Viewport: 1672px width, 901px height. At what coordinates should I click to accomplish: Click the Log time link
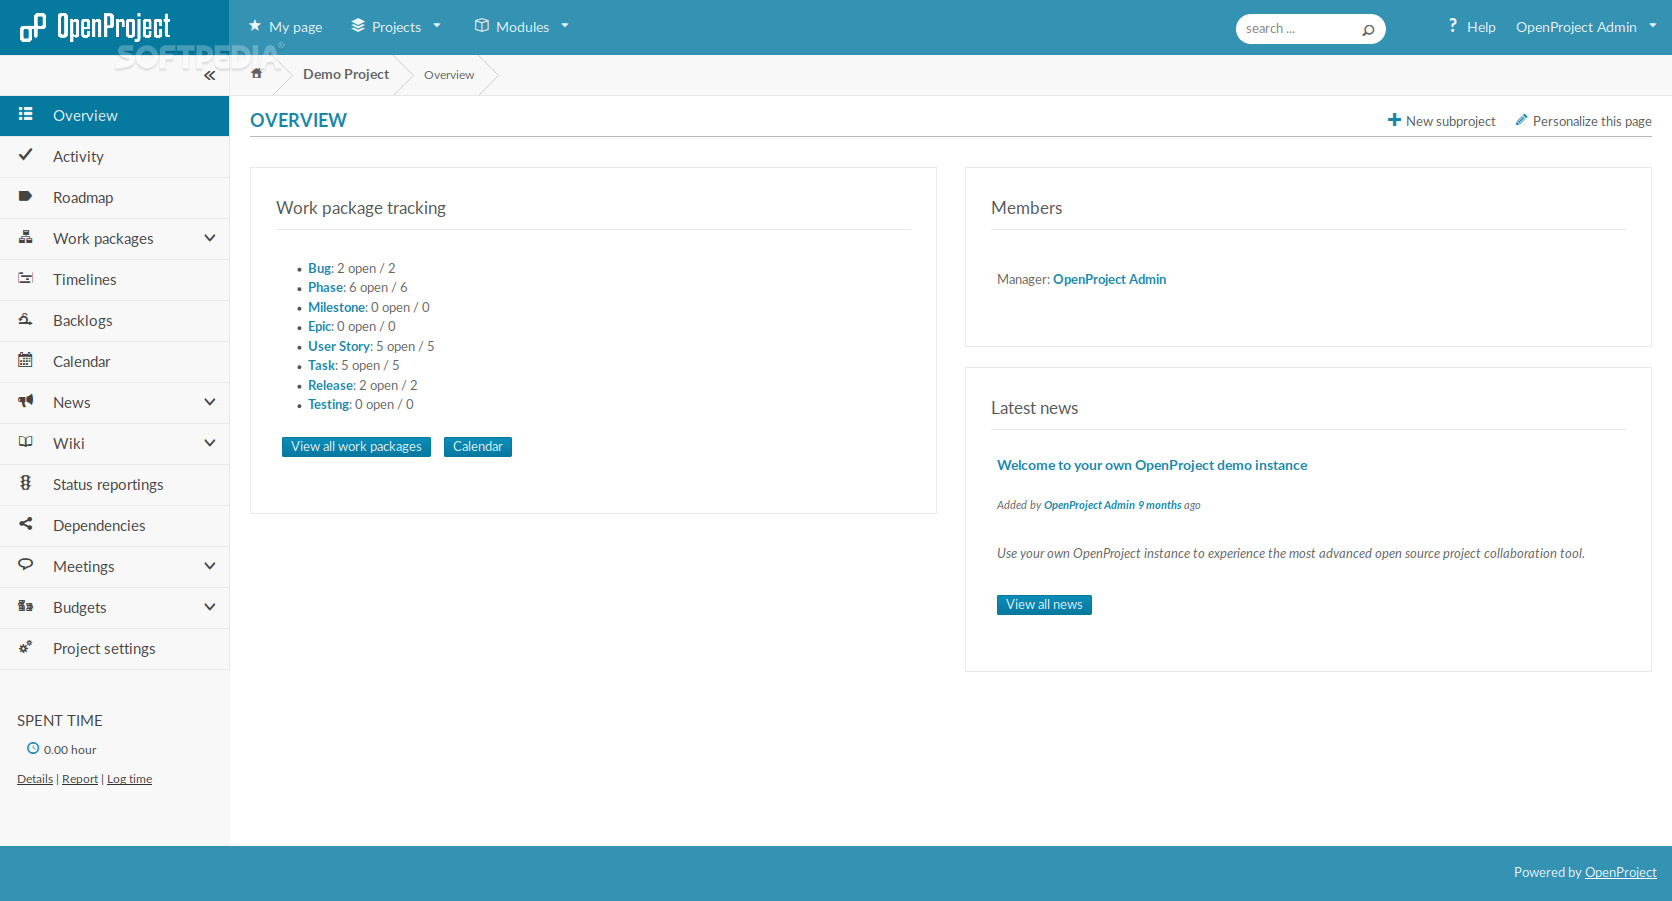(130, 779)
